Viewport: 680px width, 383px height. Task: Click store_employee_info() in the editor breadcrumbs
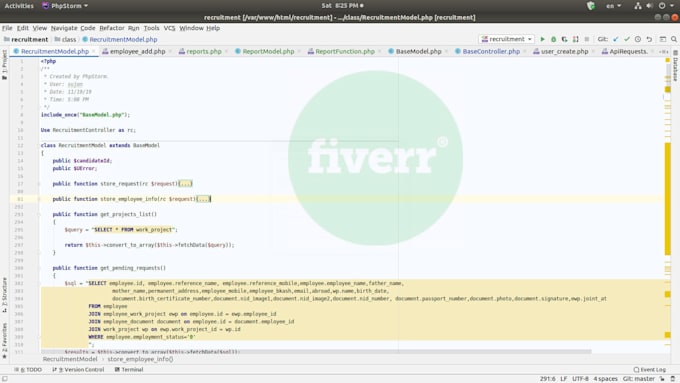point(140,359)
